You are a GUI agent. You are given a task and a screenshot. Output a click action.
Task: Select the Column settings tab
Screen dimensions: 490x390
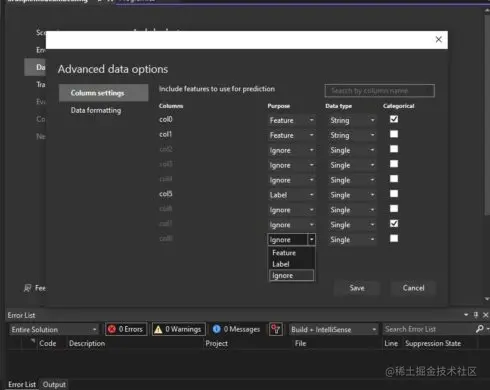(x=104, y=93)
